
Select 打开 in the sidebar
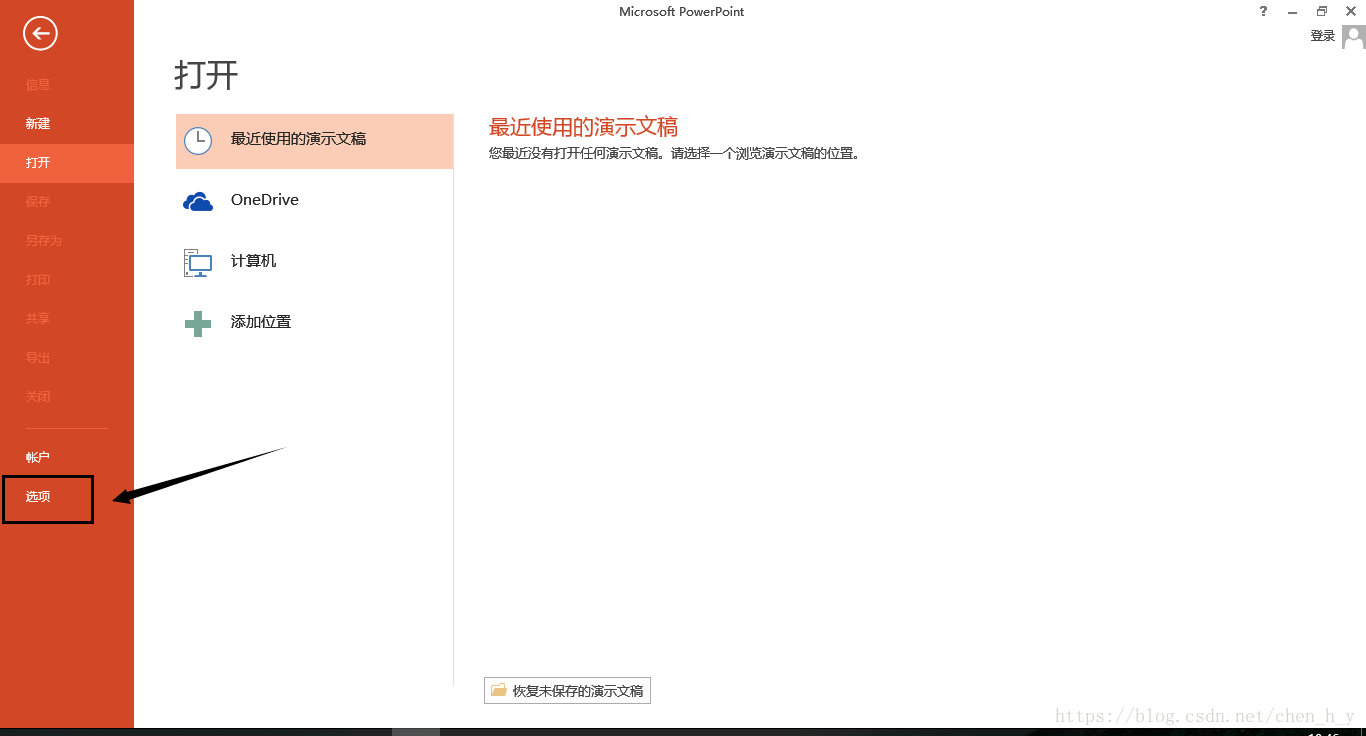(x=67, y=163)
